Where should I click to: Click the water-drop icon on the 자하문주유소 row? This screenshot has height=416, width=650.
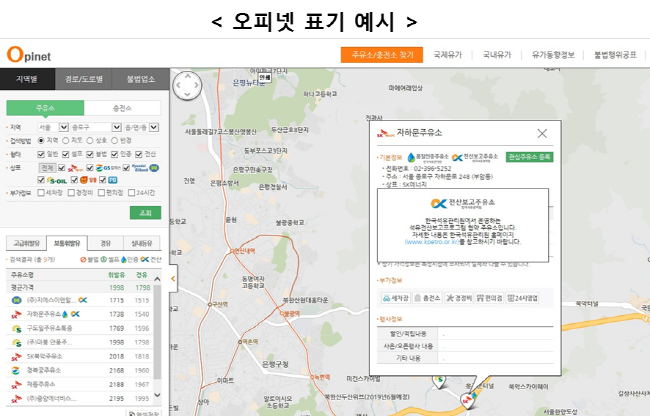coord(65,314)
